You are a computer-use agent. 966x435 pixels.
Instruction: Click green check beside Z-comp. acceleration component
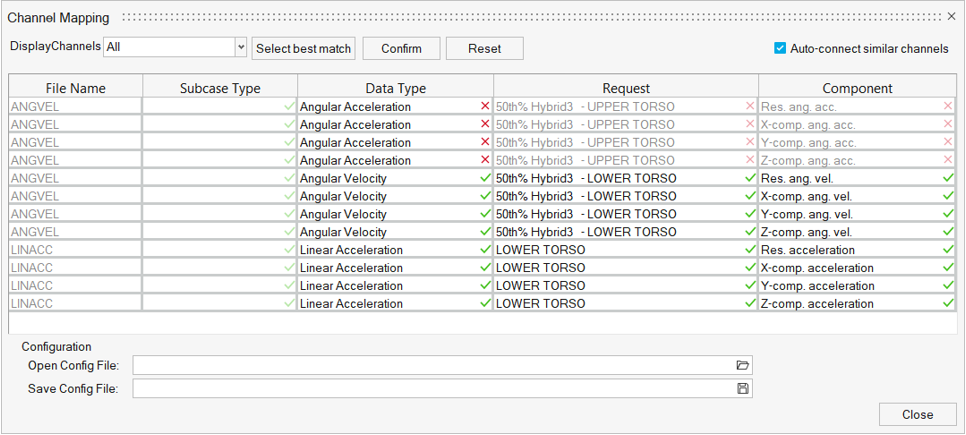click(x=948, y=304)
